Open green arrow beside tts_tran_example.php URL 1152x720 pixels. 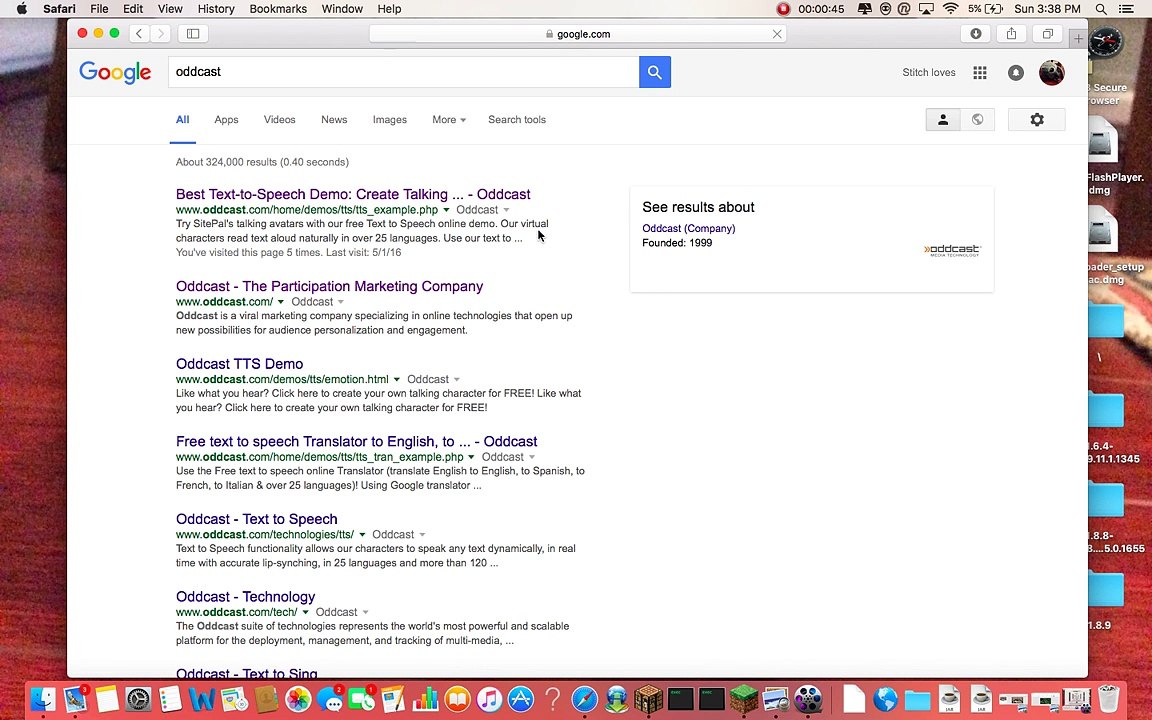point(471,457)
